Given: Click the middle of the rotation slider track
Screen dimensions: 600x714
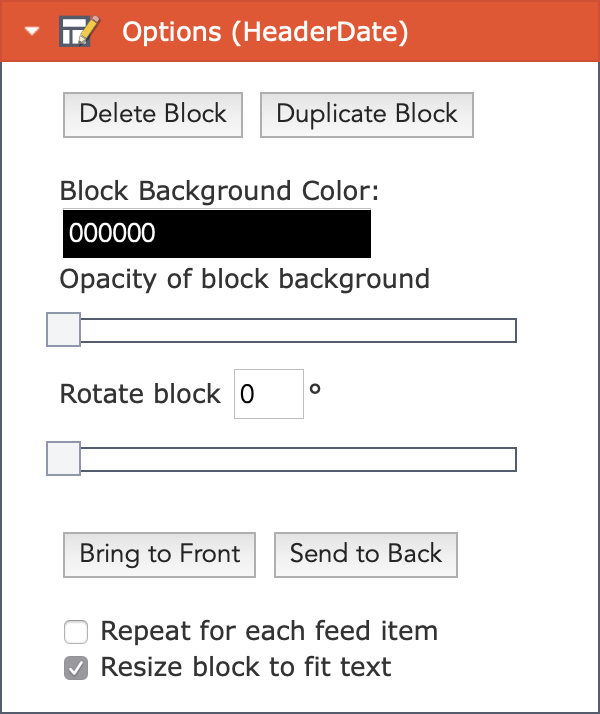Looking at the screenshot, I should tap(282, 459).
